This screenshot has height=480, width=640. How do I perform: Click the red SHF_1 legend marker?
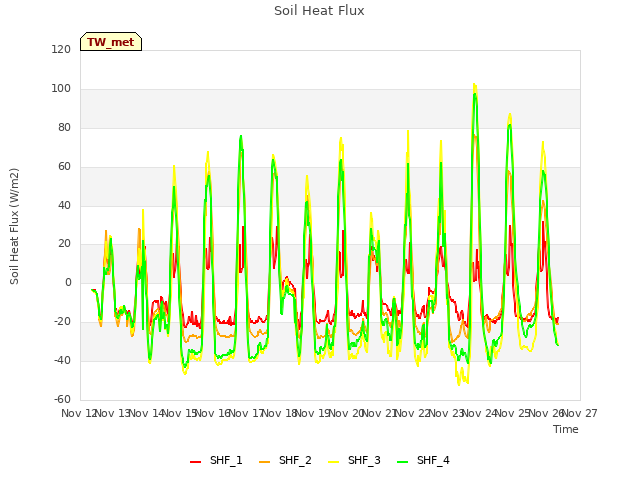click(x=196, y=462)
